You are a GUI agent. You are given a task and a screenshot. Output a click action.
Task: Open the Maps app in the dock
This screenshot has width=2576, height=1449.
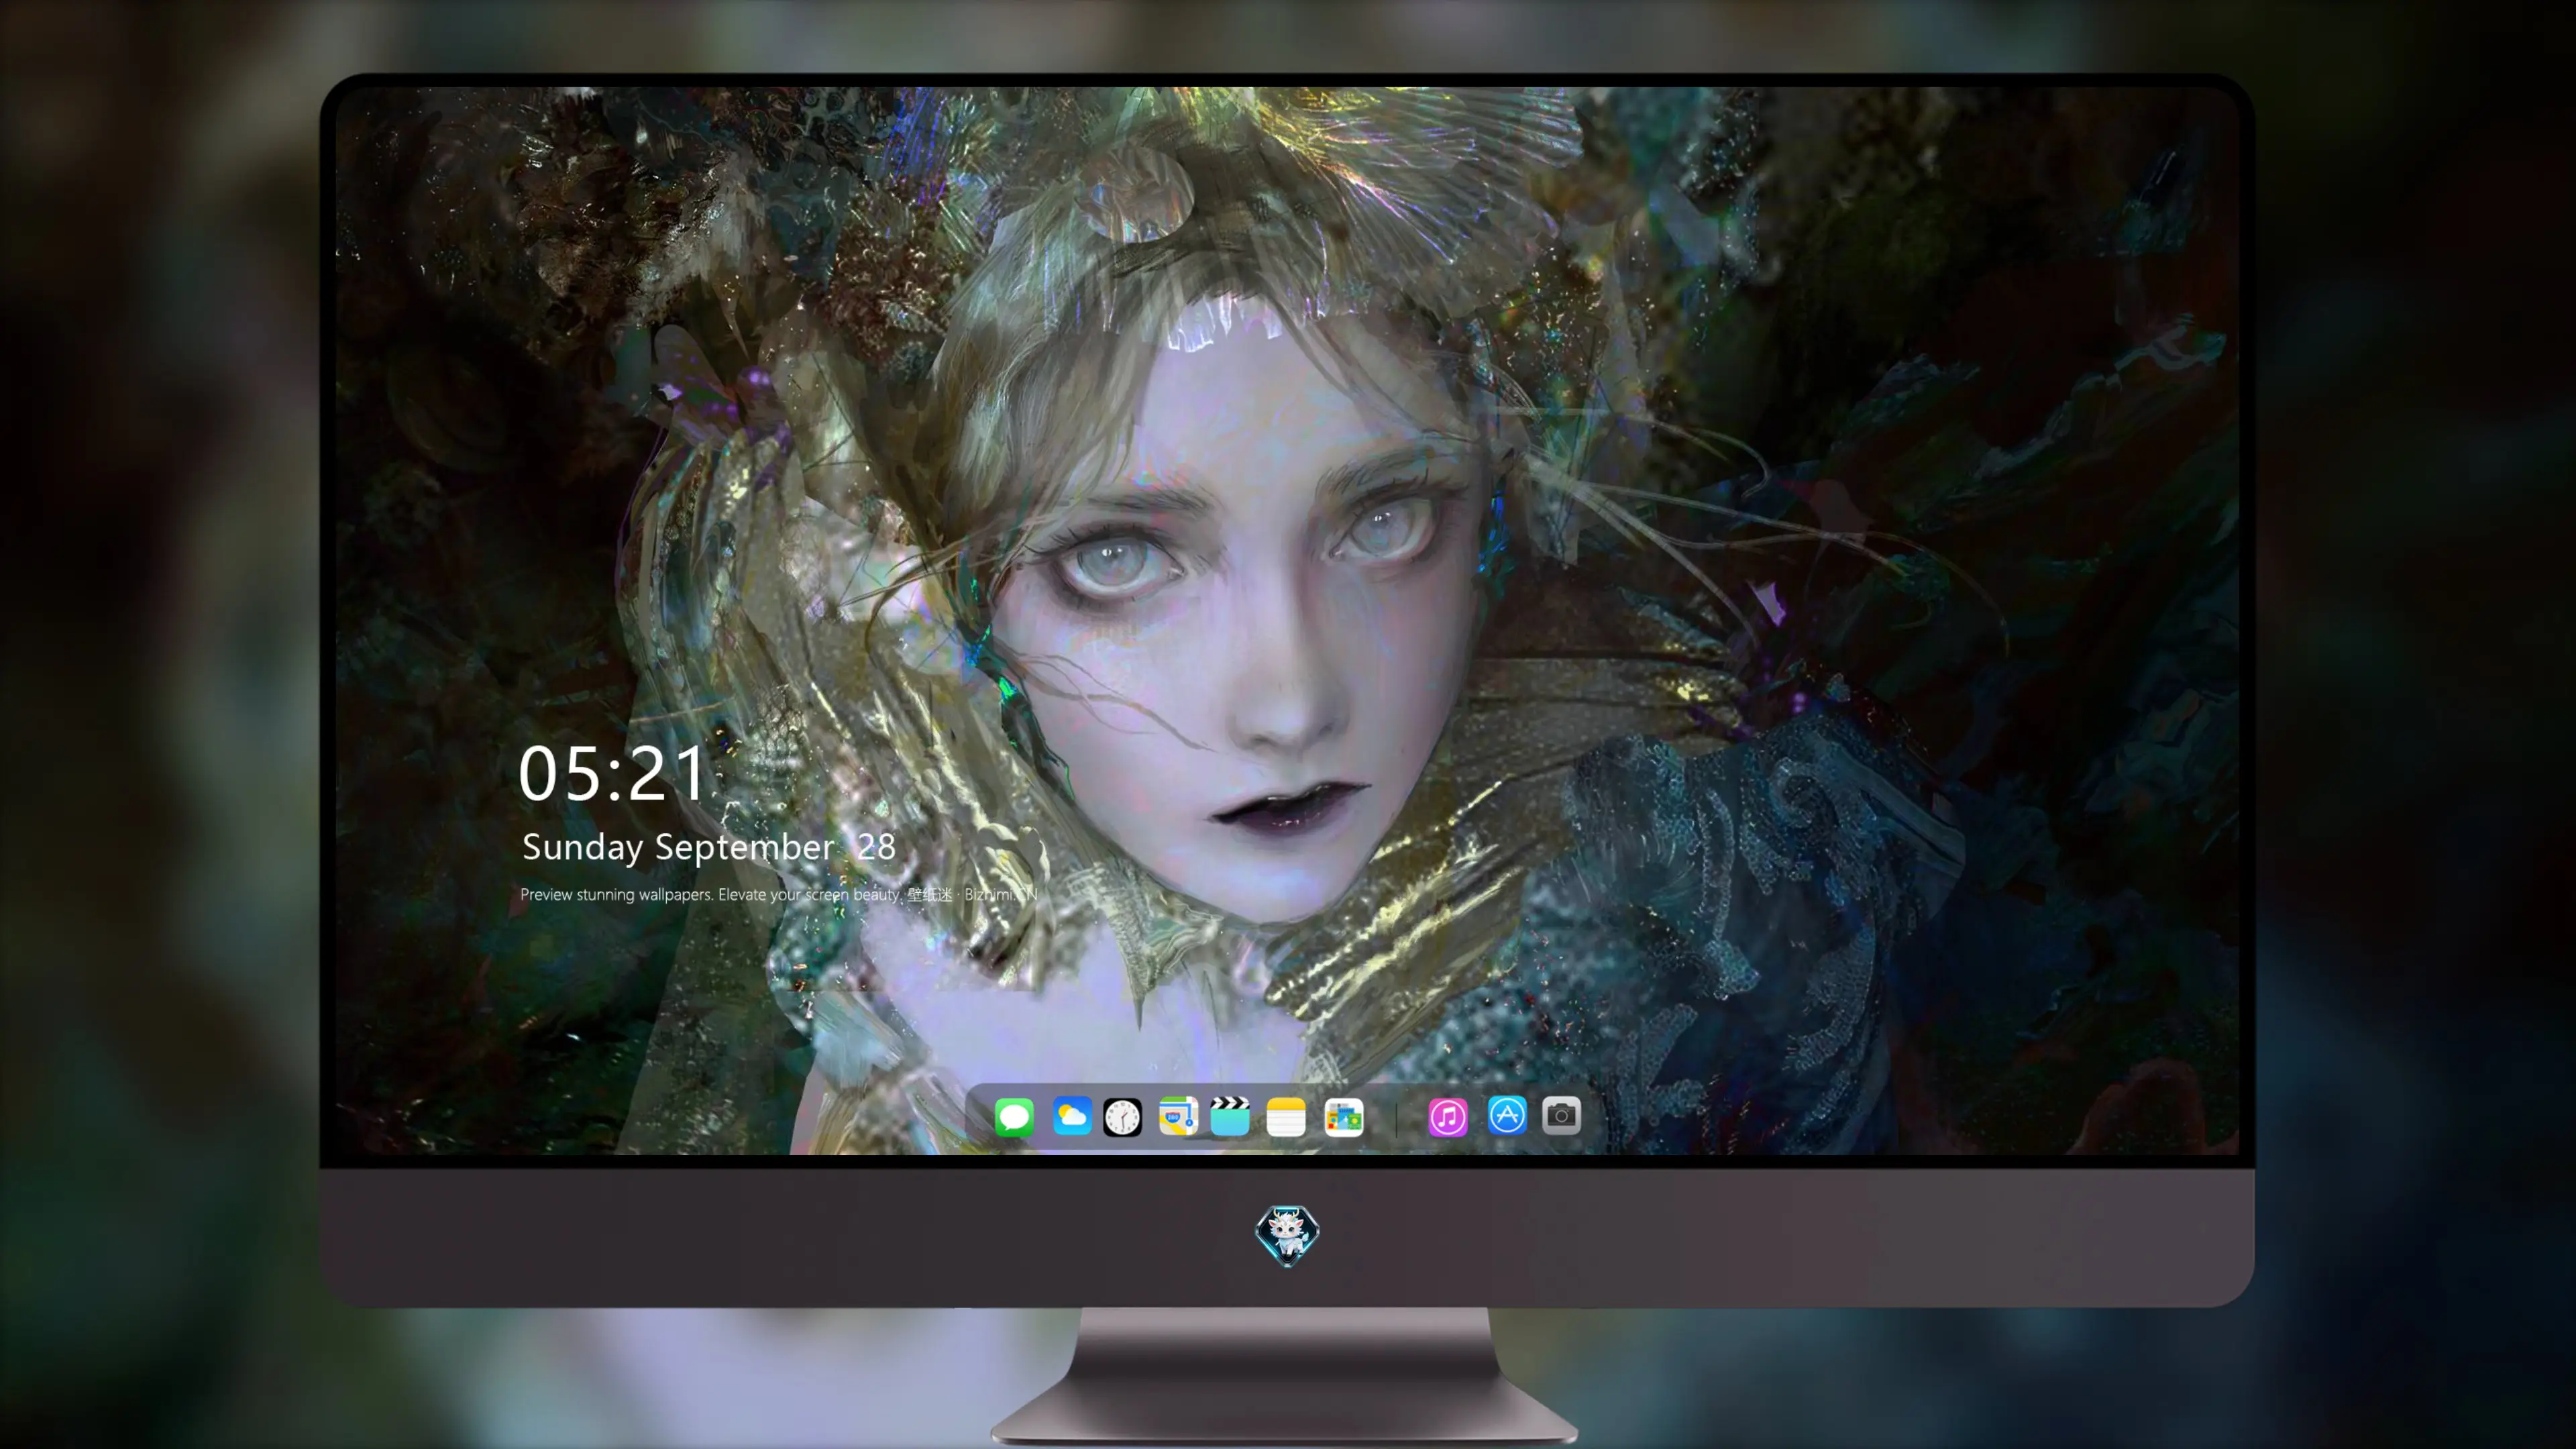[1178, 1116]
